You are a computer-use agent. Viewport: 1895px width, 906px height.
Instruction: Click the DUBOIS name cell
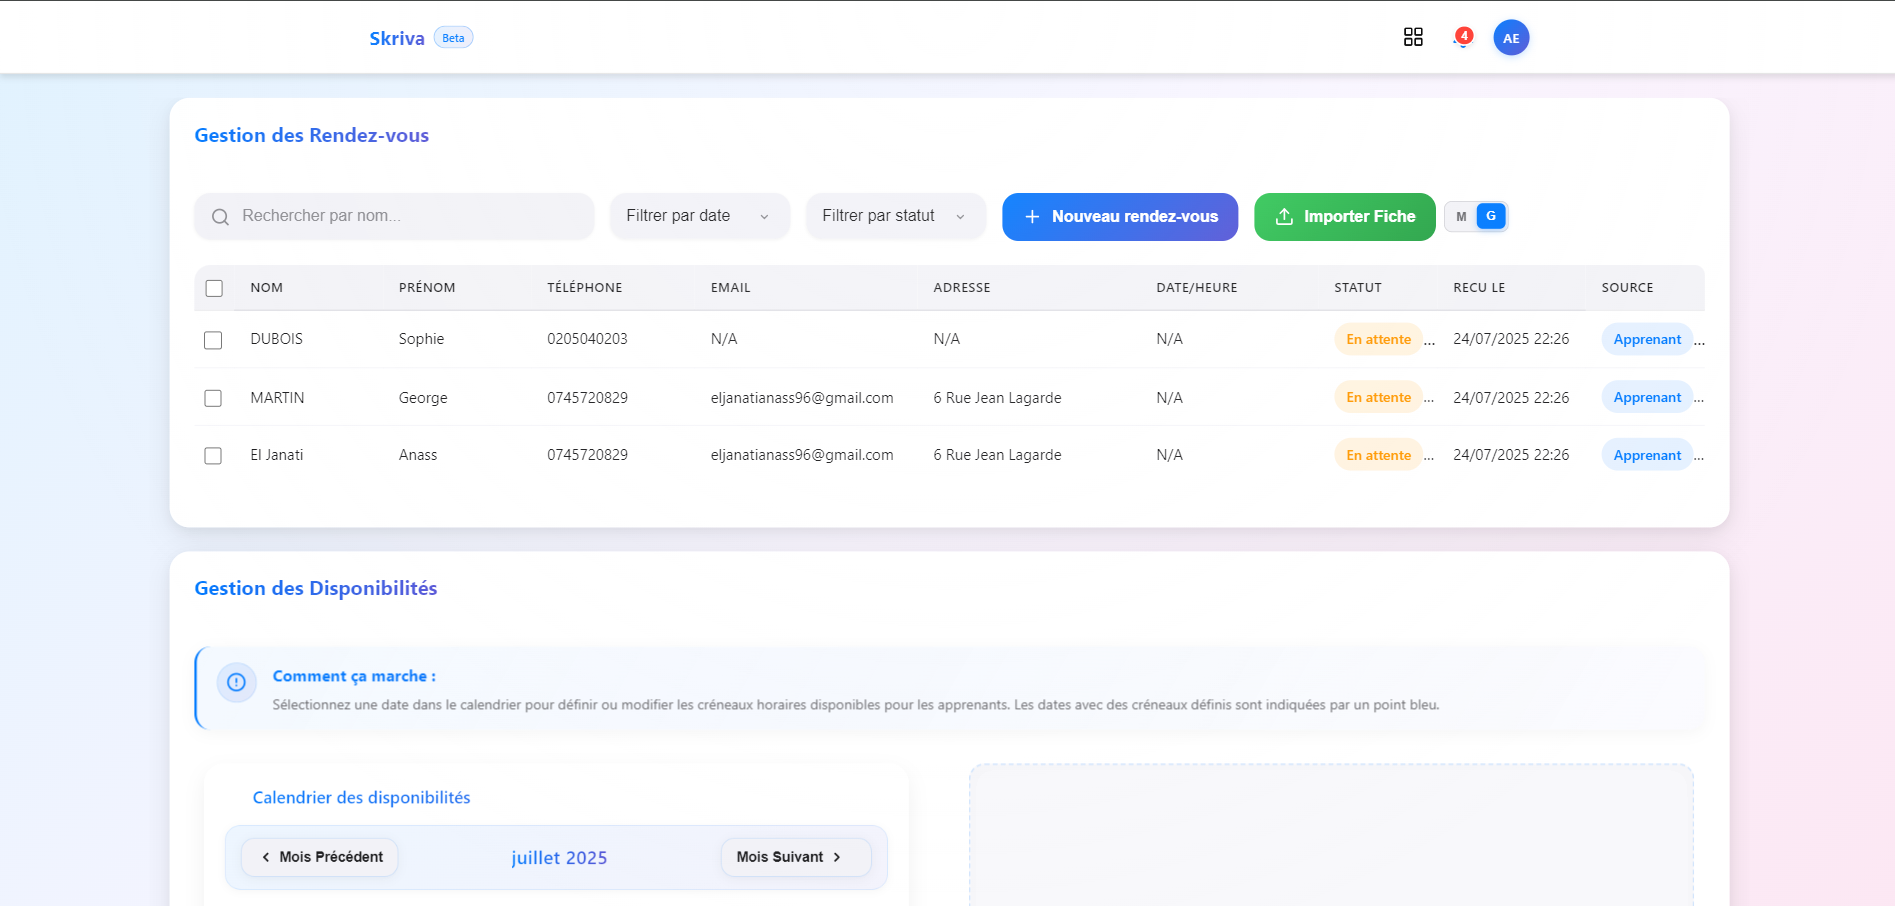[x=276, y=339]
